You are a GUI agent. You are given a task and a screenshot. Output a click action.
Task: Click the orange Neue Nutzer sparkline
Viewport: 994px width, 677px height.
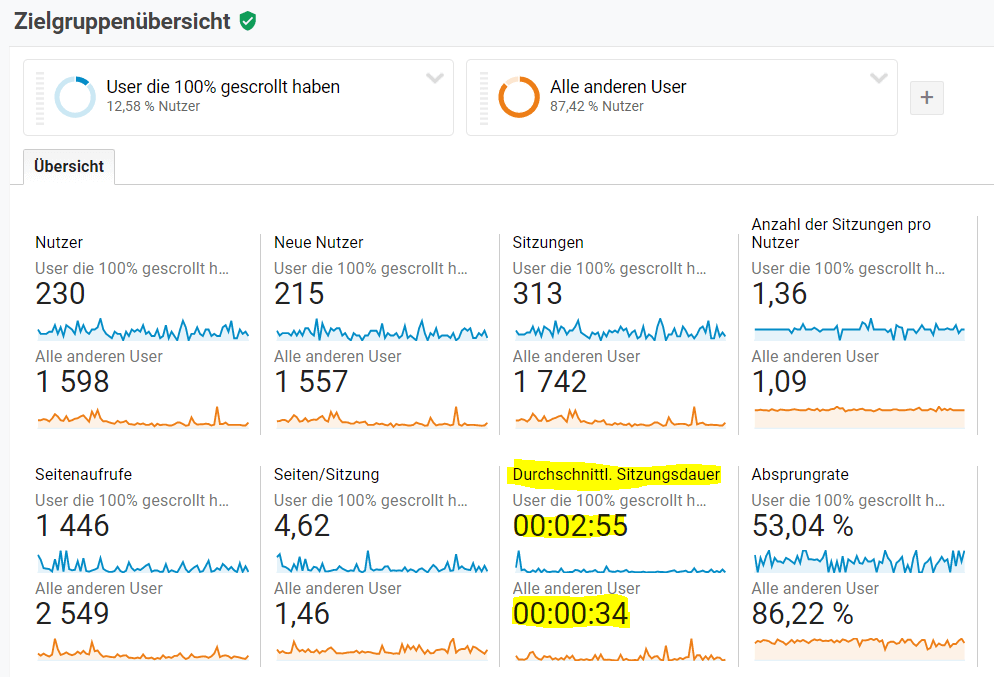pos(381,418)
